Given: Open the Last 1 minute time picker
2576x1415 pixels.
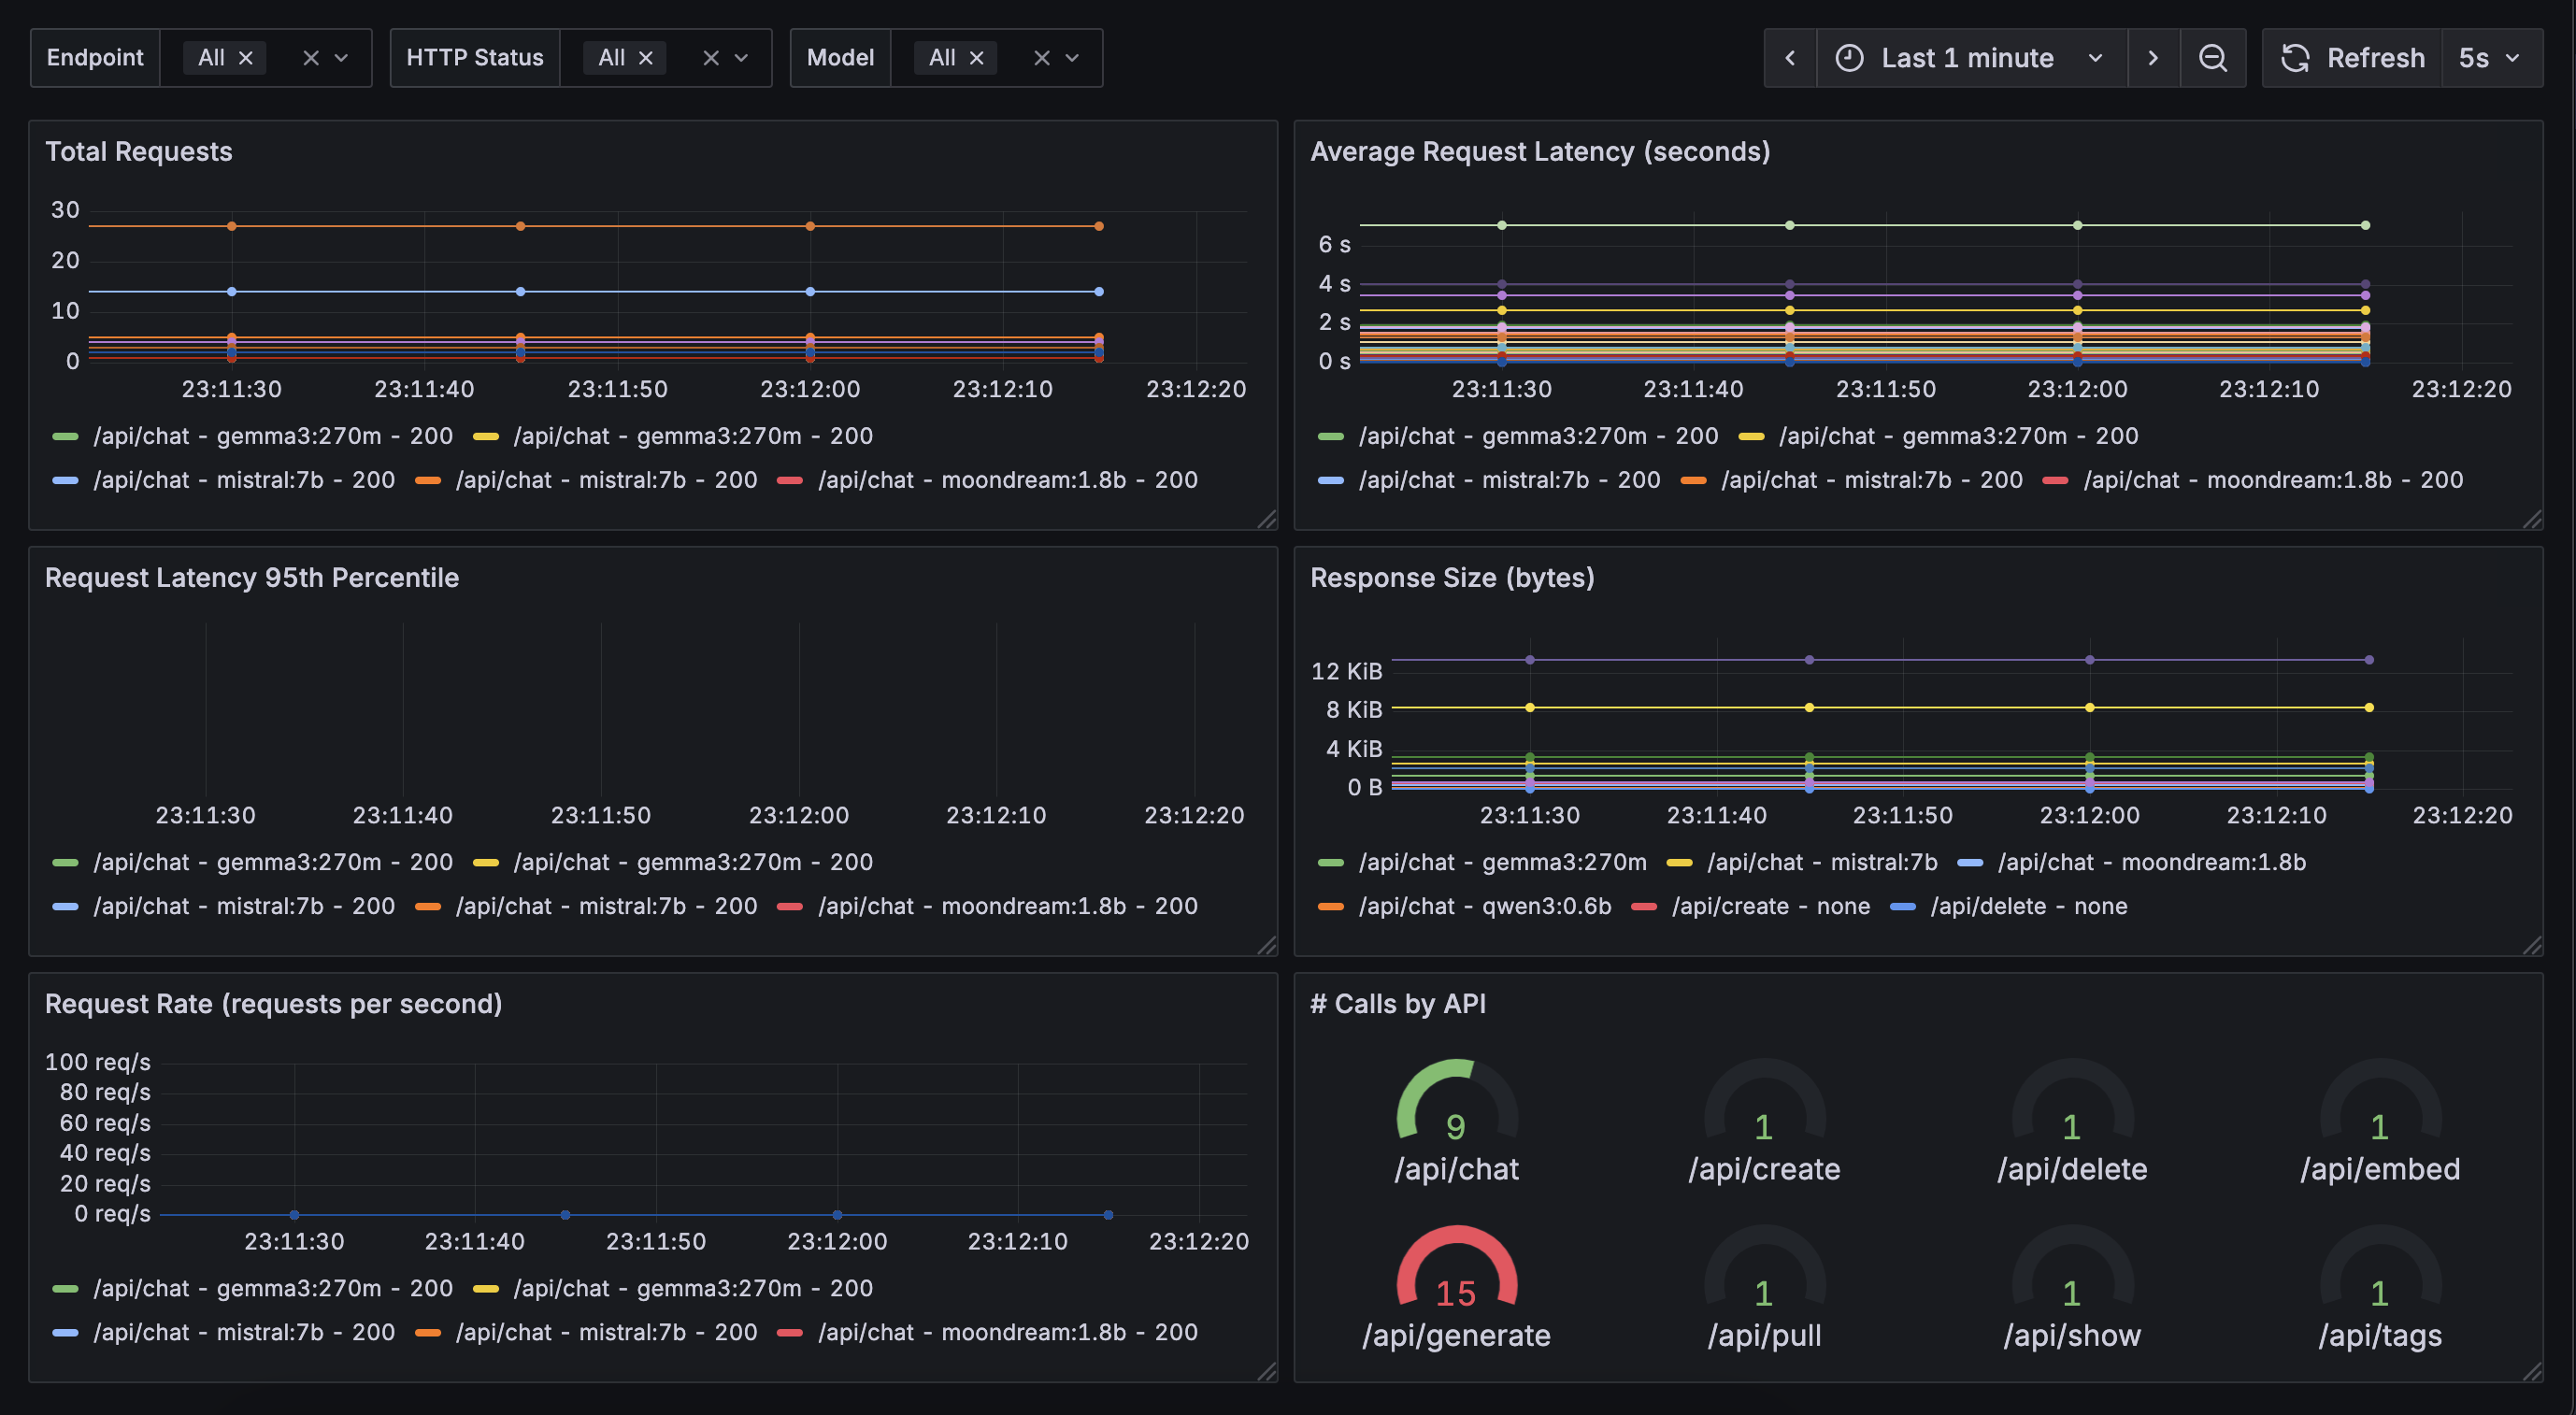Looking at the screenshot, I should [x=1968, y=58].
